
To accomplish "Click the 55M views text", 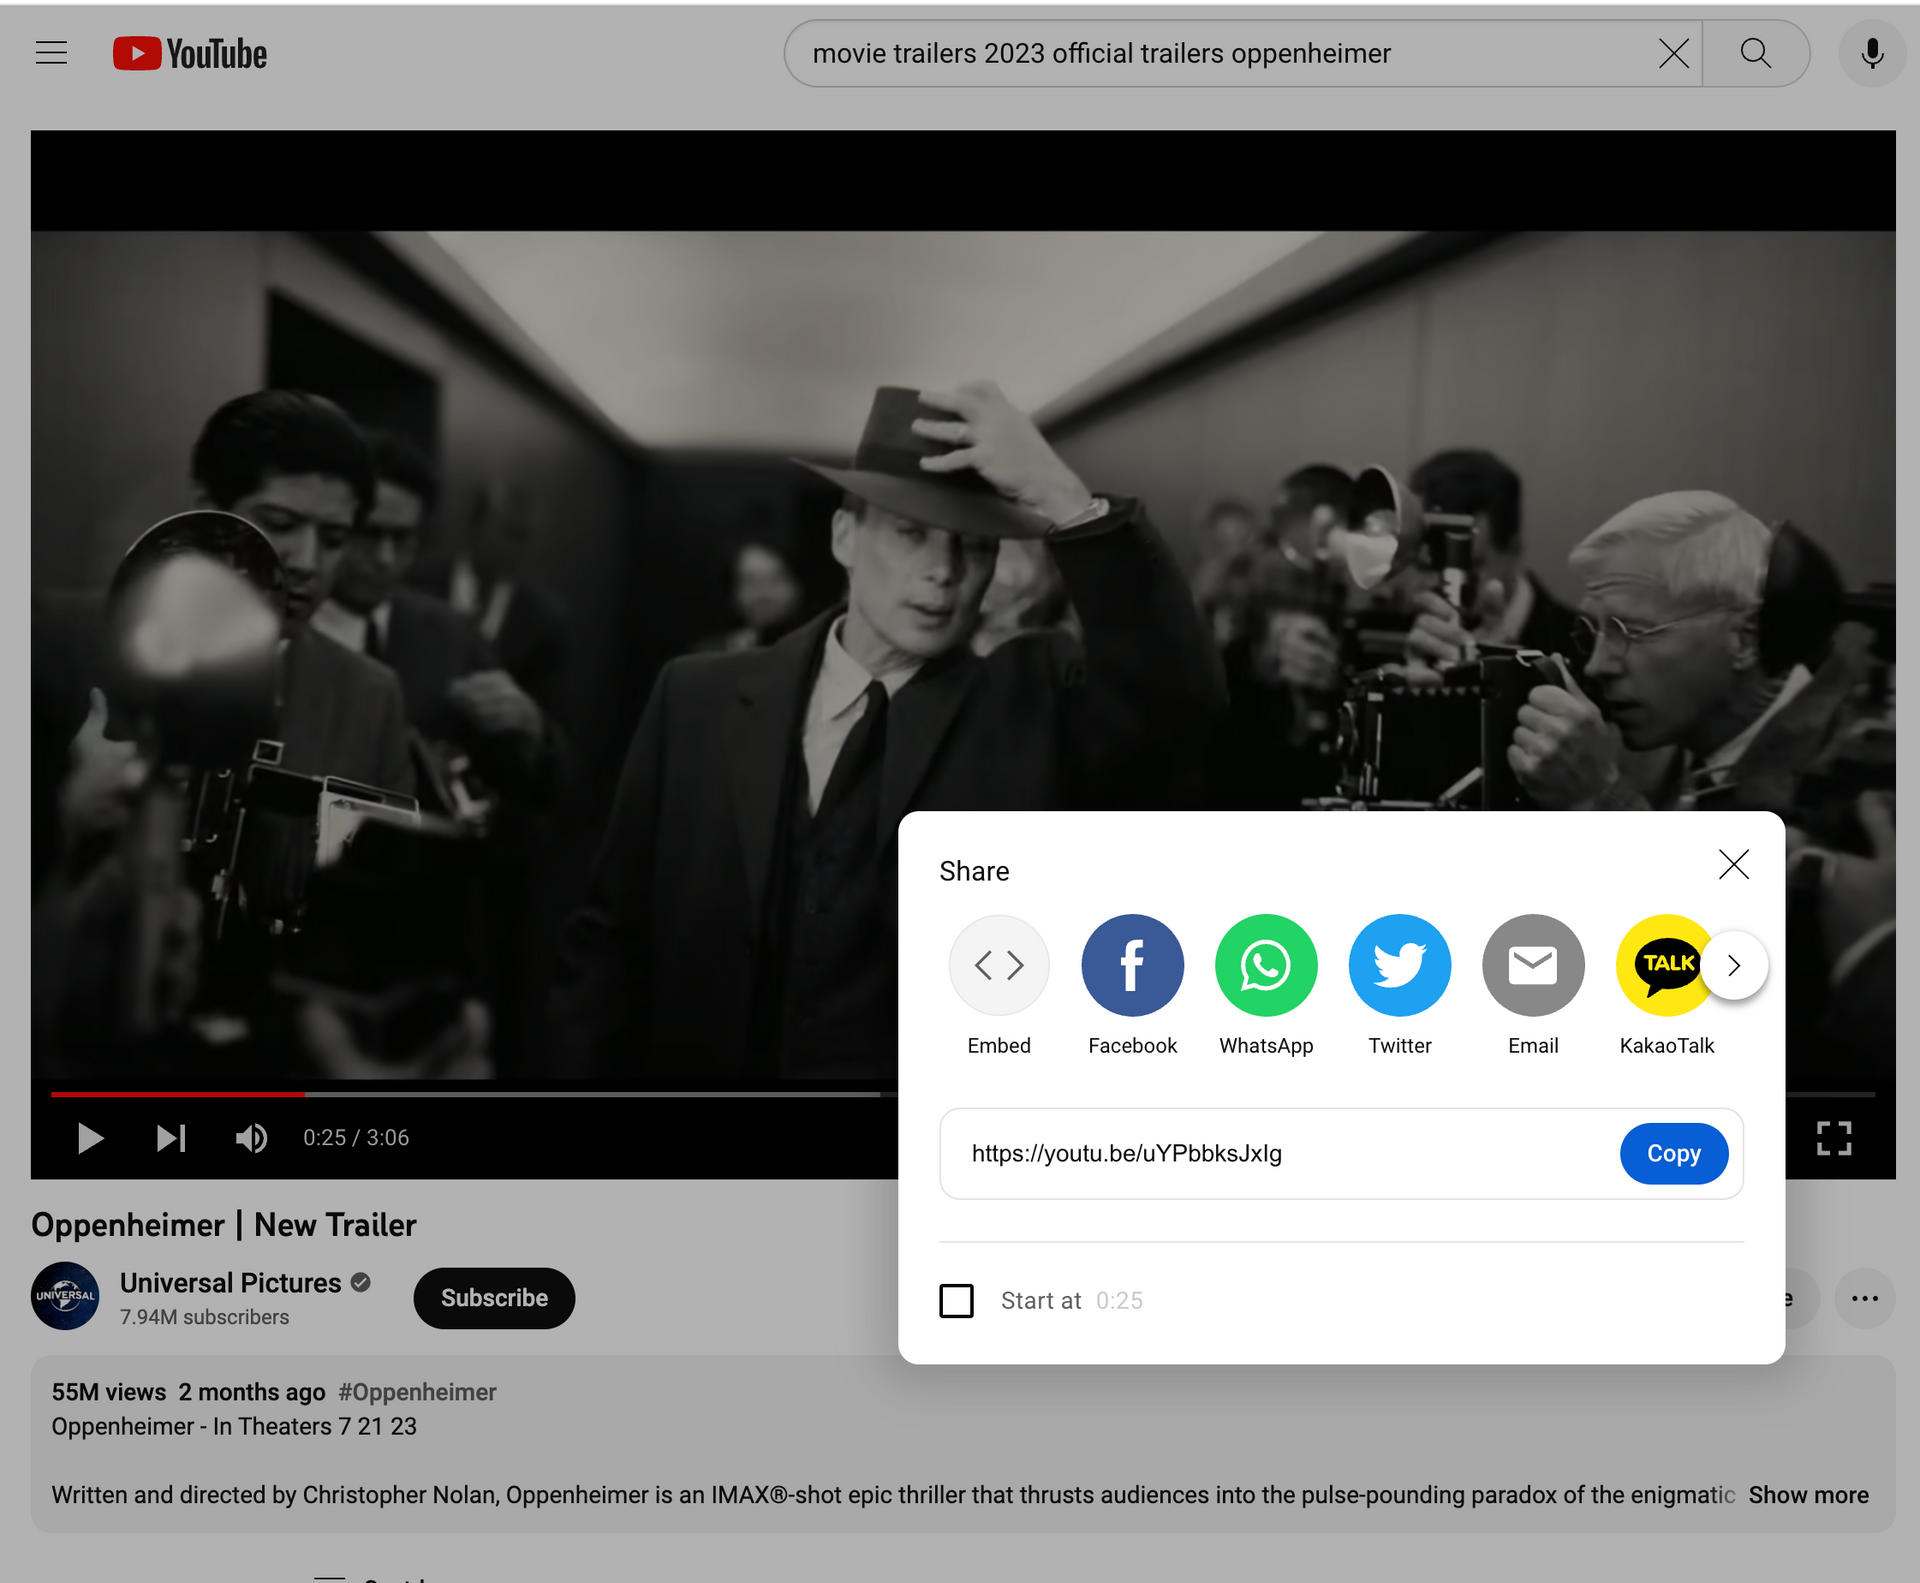I will (109, 1392).
